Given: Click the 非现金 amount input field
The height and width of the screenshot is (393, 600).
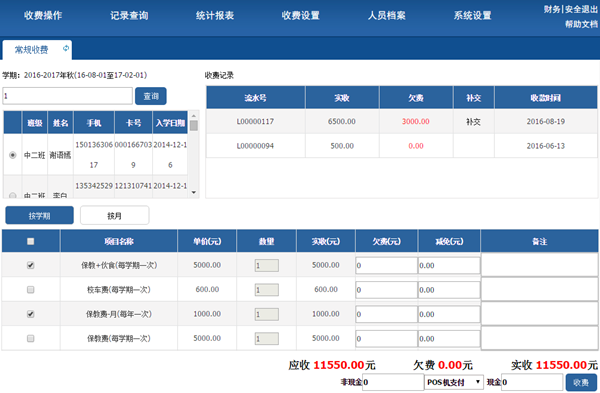Looking at the screenshot, I should 393,382.
